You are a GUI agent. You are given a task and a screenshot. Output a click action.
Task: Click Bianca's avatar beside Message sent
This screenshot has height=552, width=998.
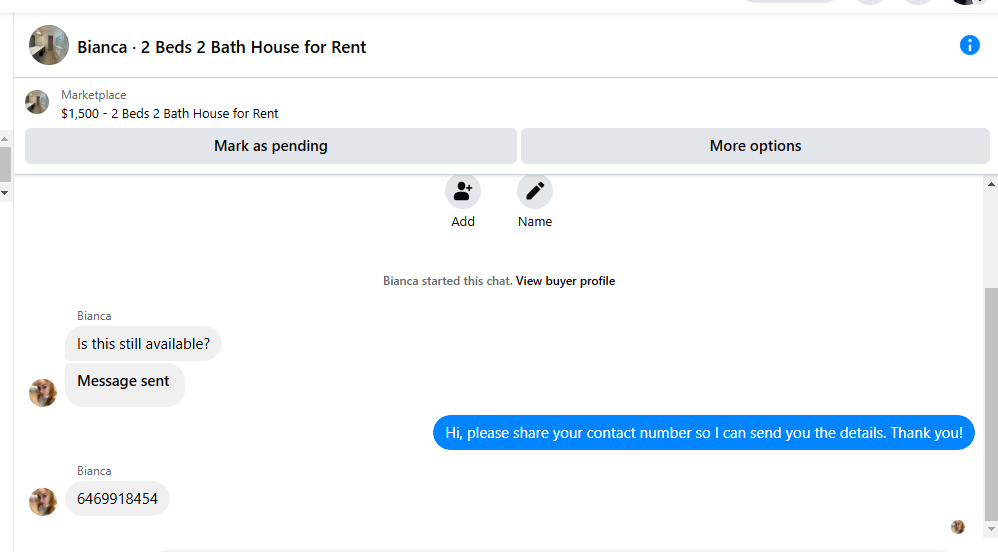[x=43, y=392]
